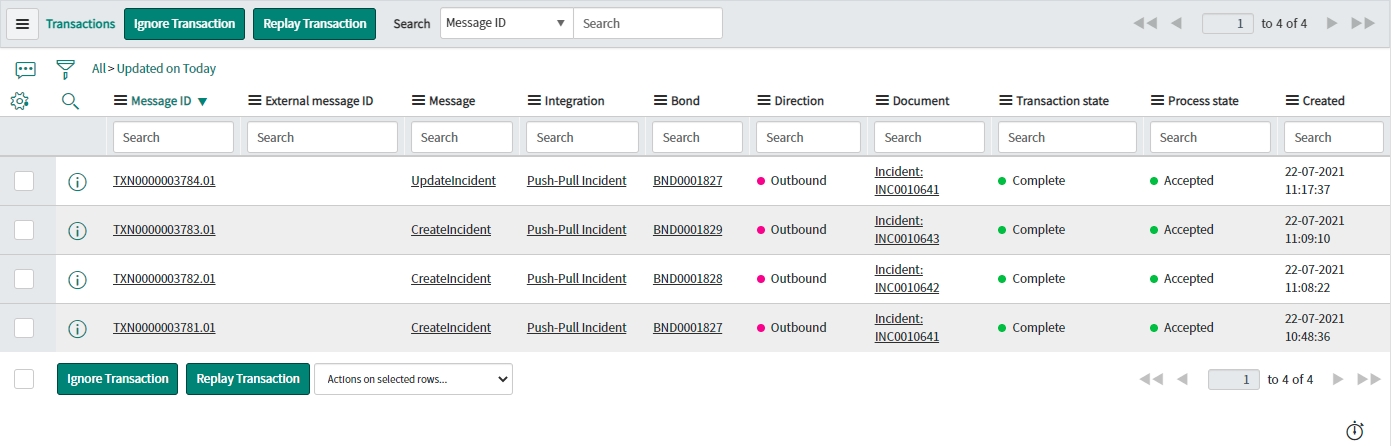Open the Message ID search field dropdown

pos(506,23)
